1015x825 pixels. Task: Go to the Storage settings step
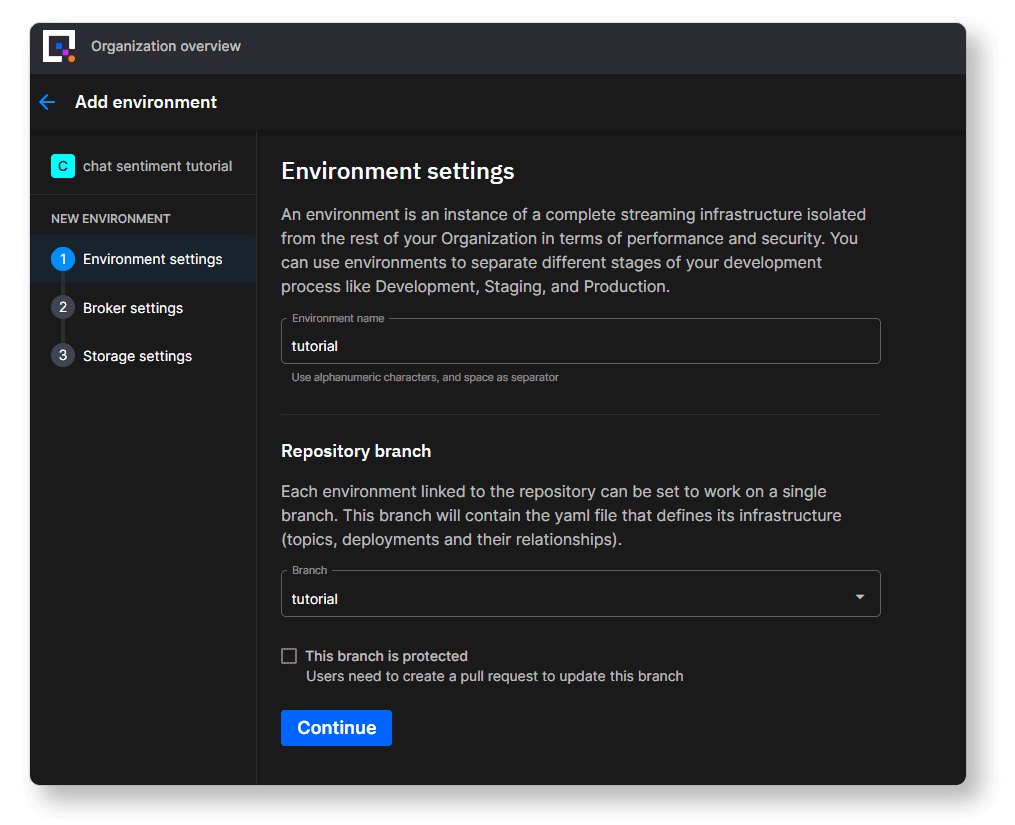pos(133,355)
